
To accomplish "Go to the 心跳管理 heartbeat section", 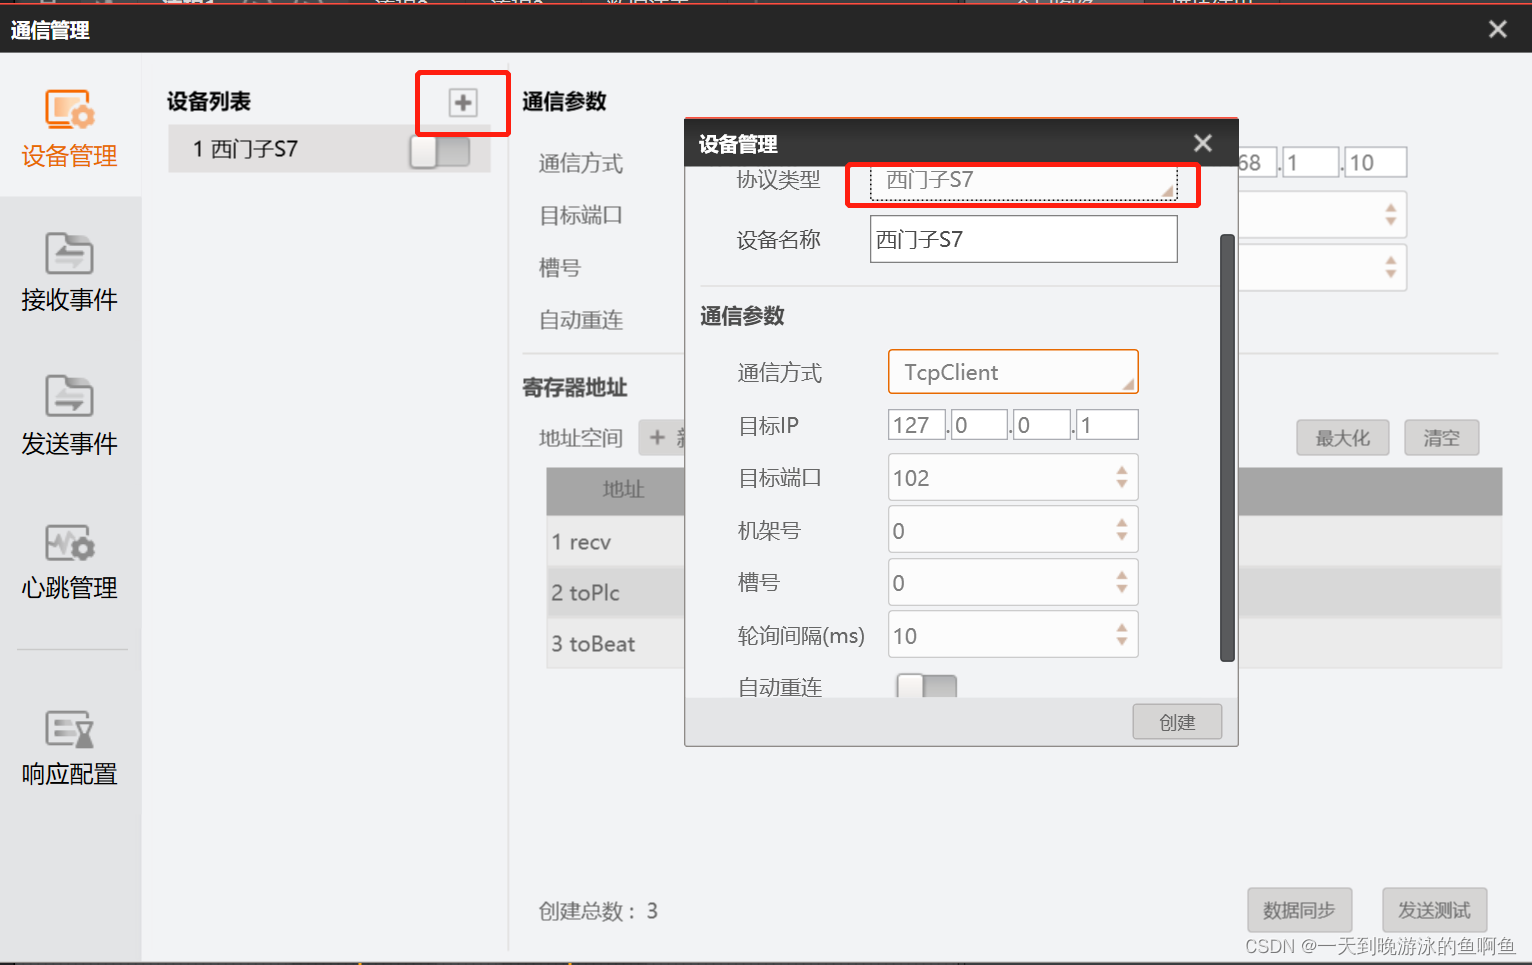I will (70, 561).
